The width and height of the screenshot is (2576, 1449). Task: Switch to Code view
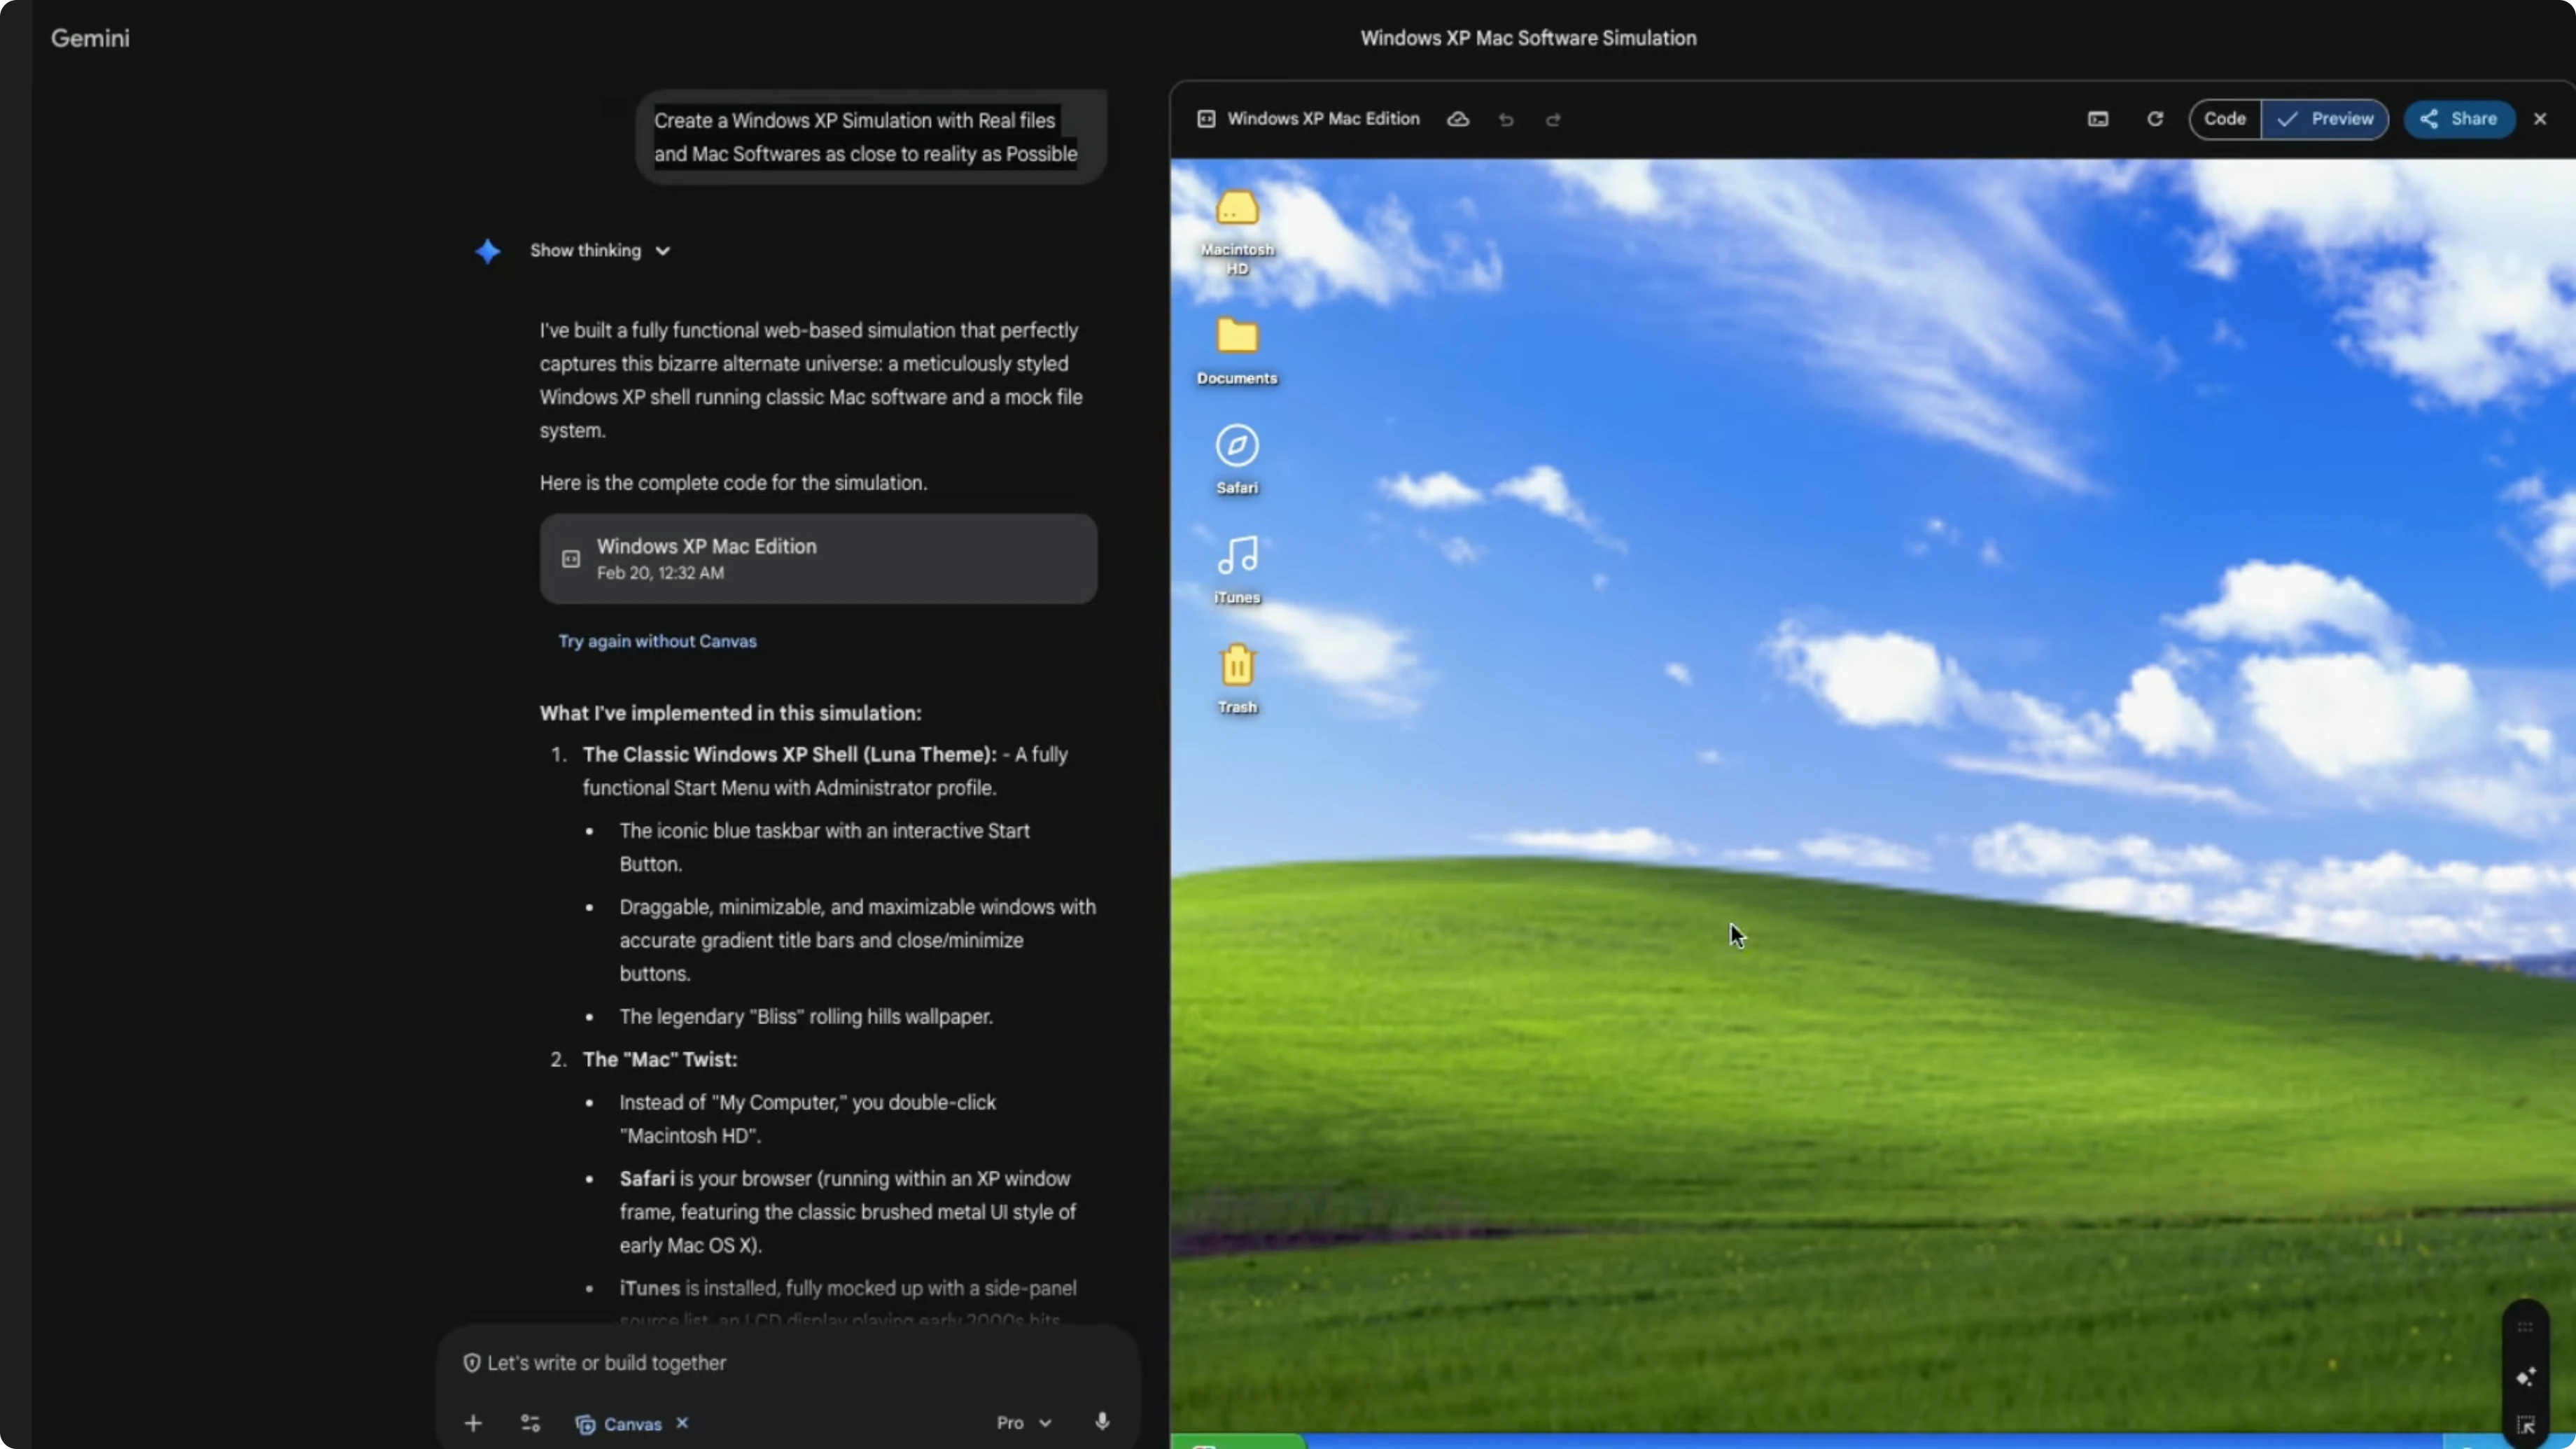(2227, 118)
